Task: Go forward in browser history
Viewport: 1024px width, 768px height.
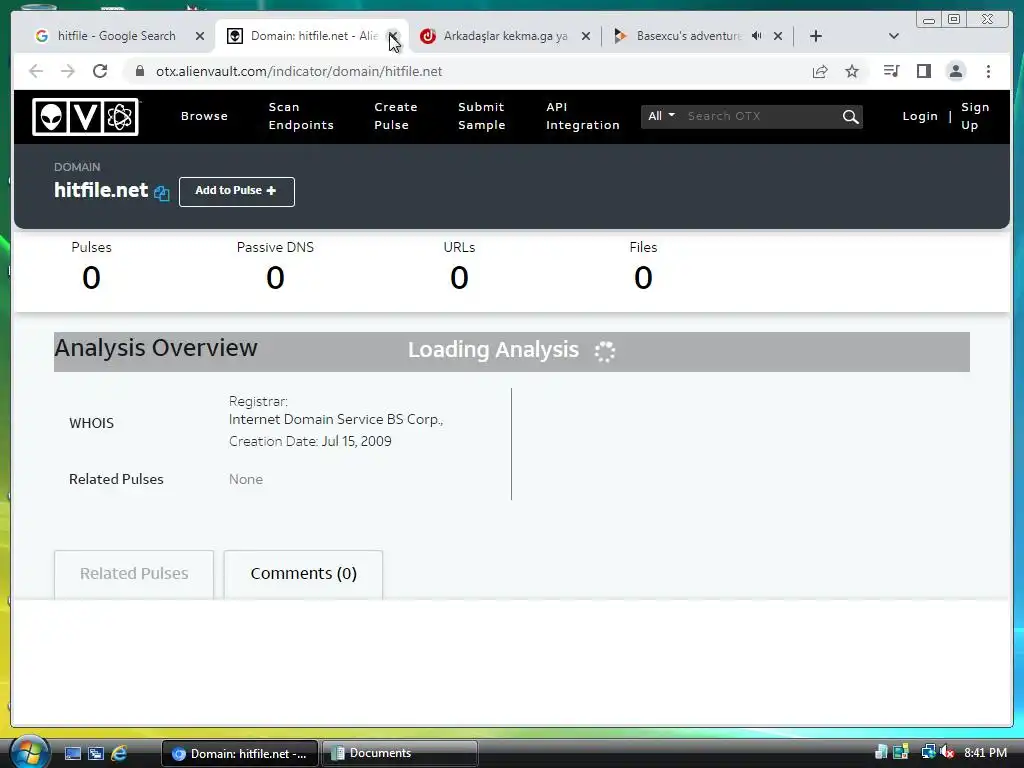Action: click(68, 71)
